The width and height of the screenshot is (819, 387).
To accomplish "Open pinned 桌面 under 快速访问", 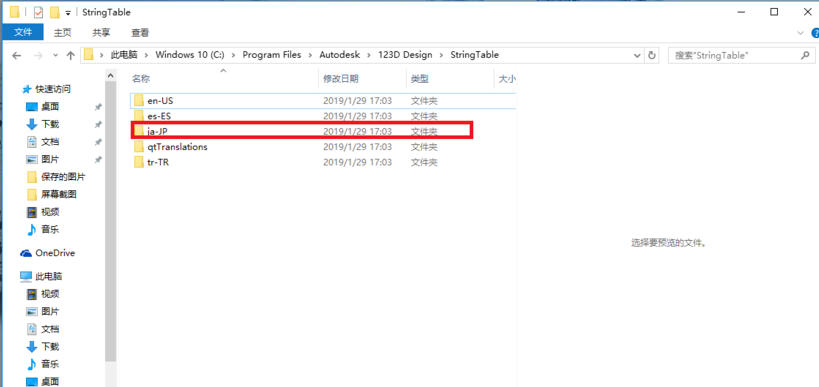I will point(50,107).
